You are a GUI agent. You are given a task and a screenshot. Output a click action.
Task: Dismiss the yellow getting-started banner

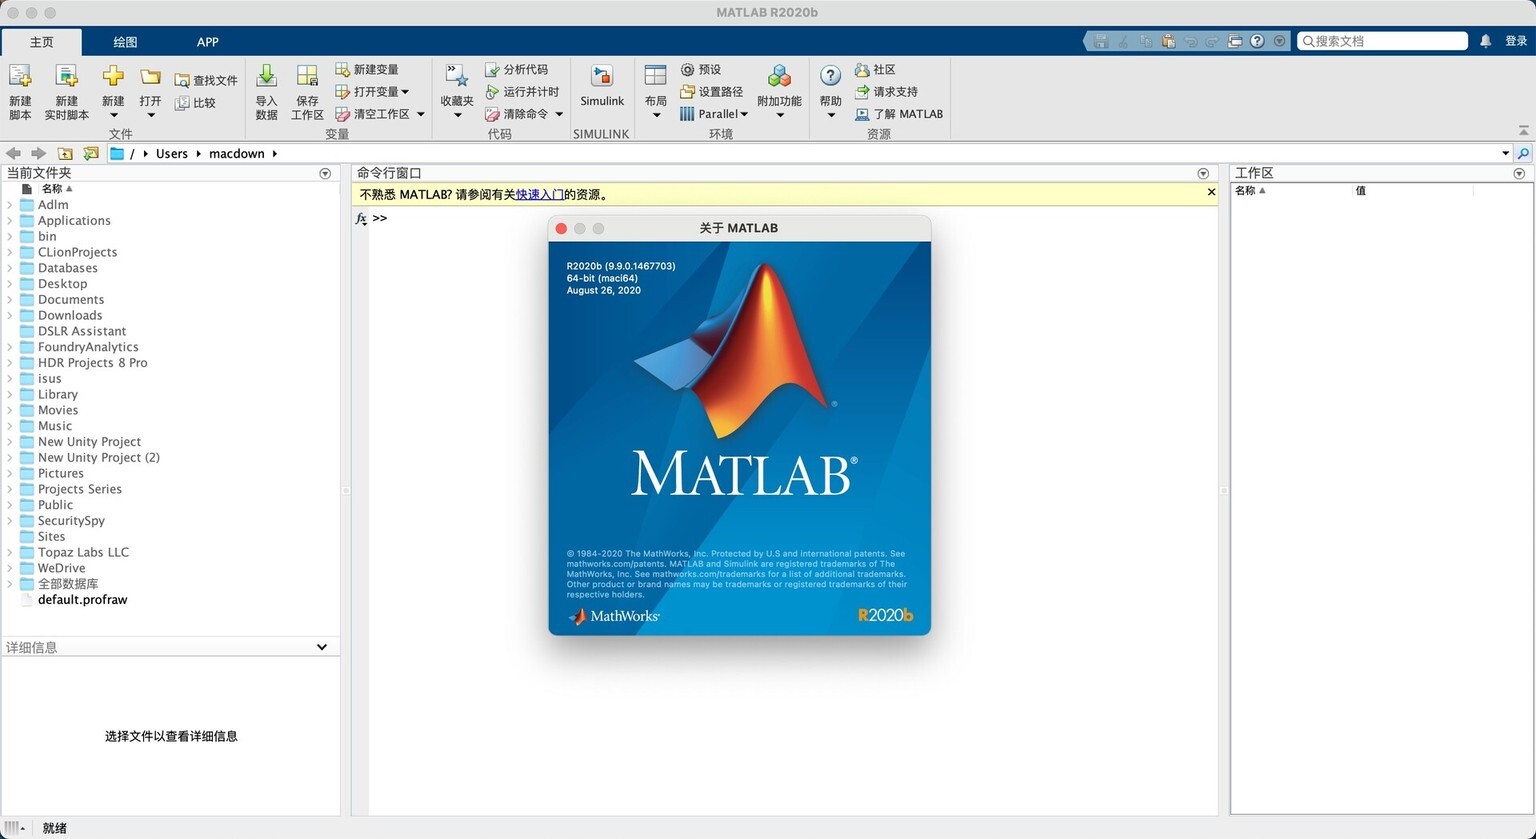[x=1211, y=192]
